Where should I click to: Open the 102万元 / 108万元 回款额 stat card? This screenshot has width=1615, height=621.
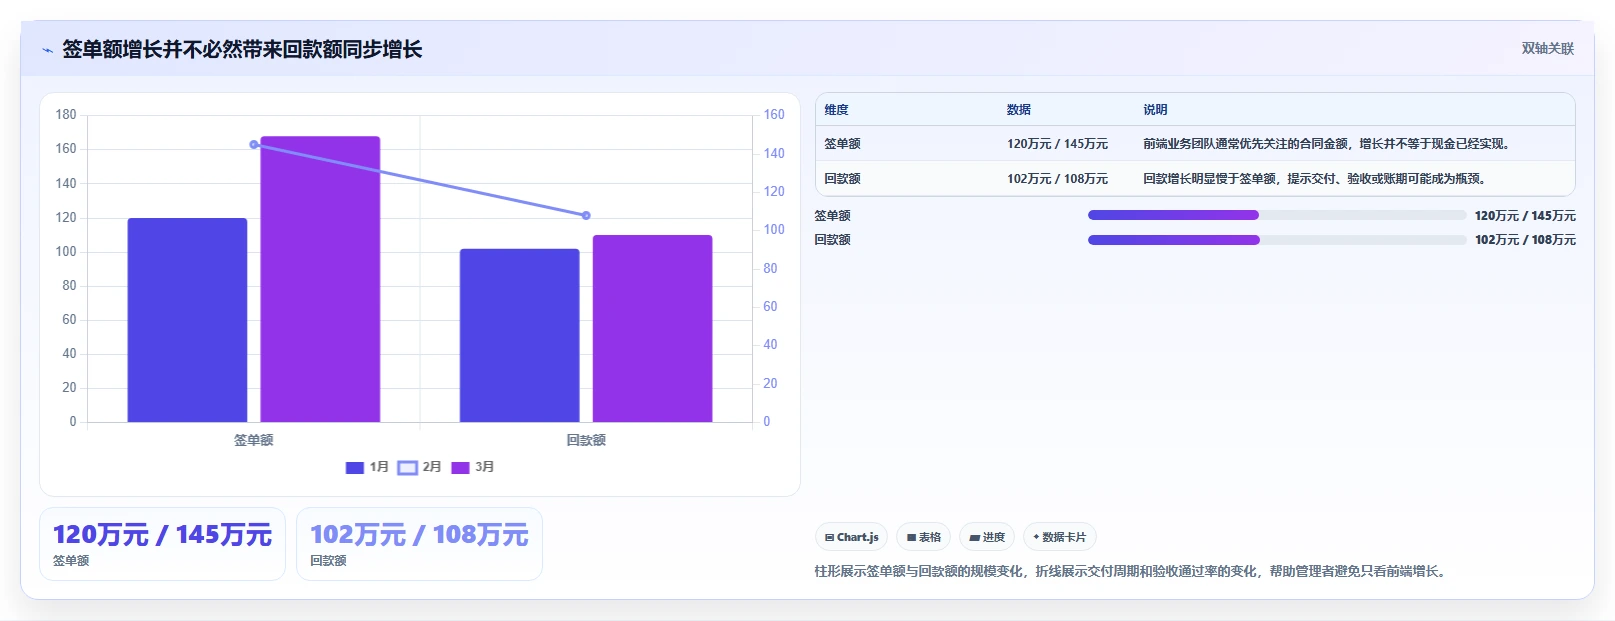pyautogui.click(x=419, y=544)
